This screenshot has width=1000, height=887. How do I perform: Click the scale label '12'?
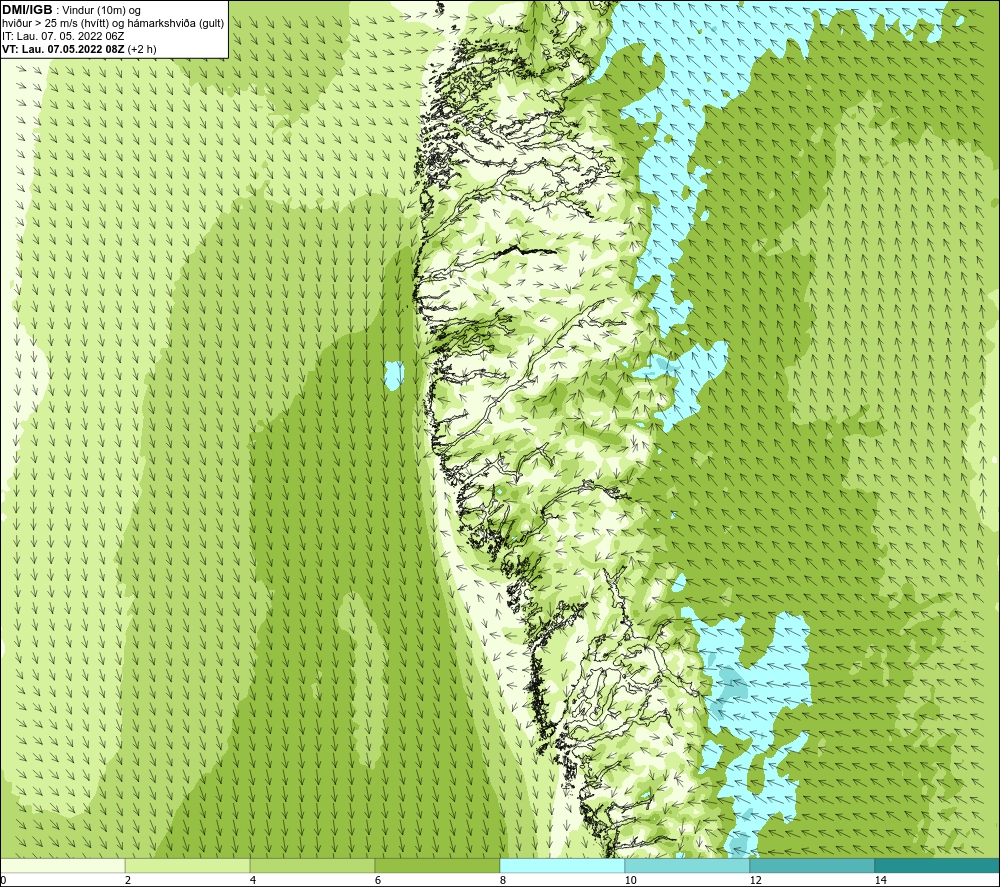click(x=756, y=880)
